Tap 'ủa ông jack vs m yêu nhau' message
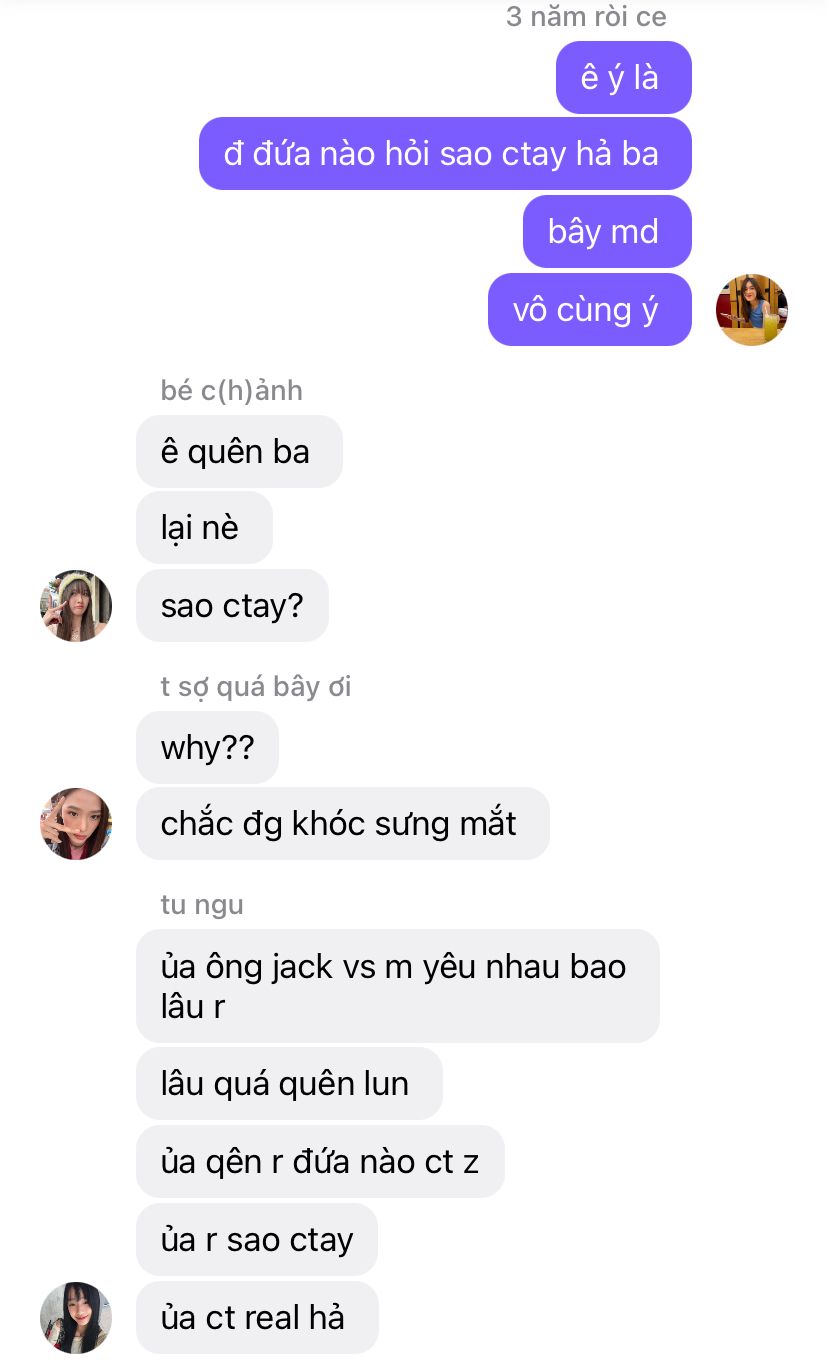The width and height of the screenshot is (828, 1370). pos(398,986)
